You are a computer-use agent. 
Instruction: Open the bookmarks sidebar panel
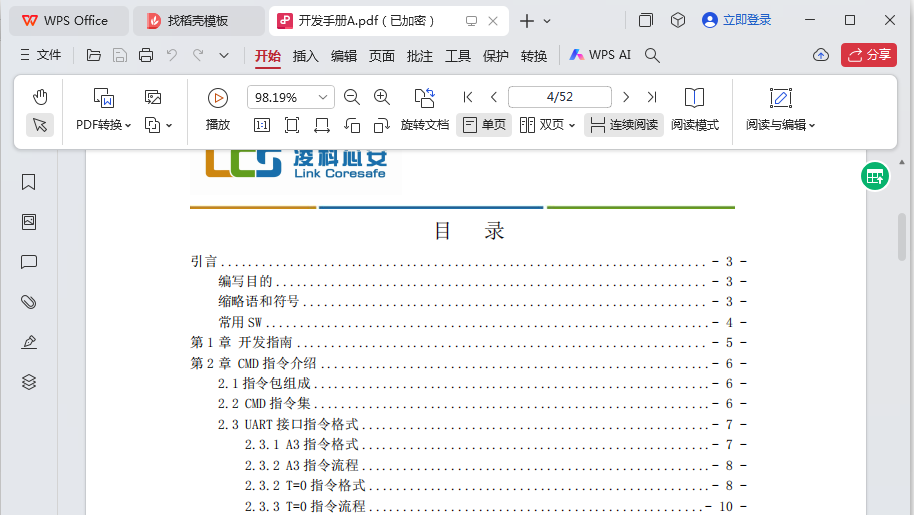click(29, 182)
